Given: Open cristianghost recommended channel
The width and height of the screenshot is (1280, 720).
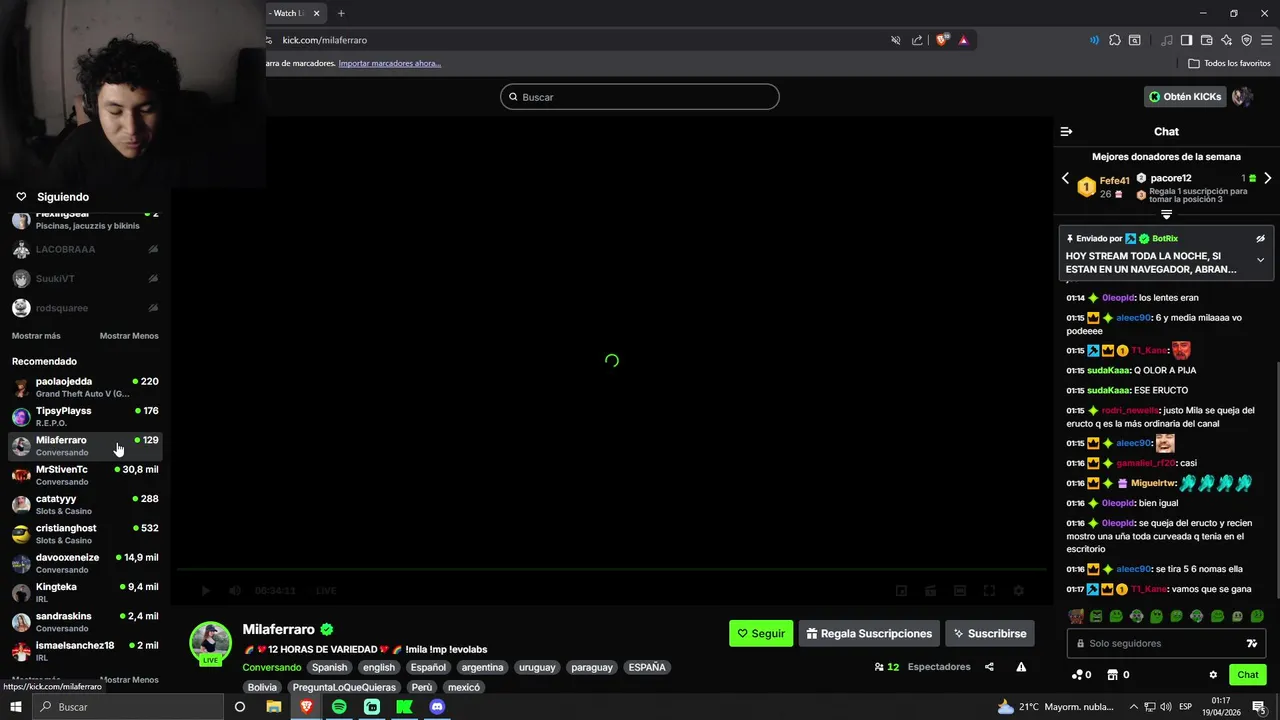Looking at the screenshot, I should [x=85, y=533].
